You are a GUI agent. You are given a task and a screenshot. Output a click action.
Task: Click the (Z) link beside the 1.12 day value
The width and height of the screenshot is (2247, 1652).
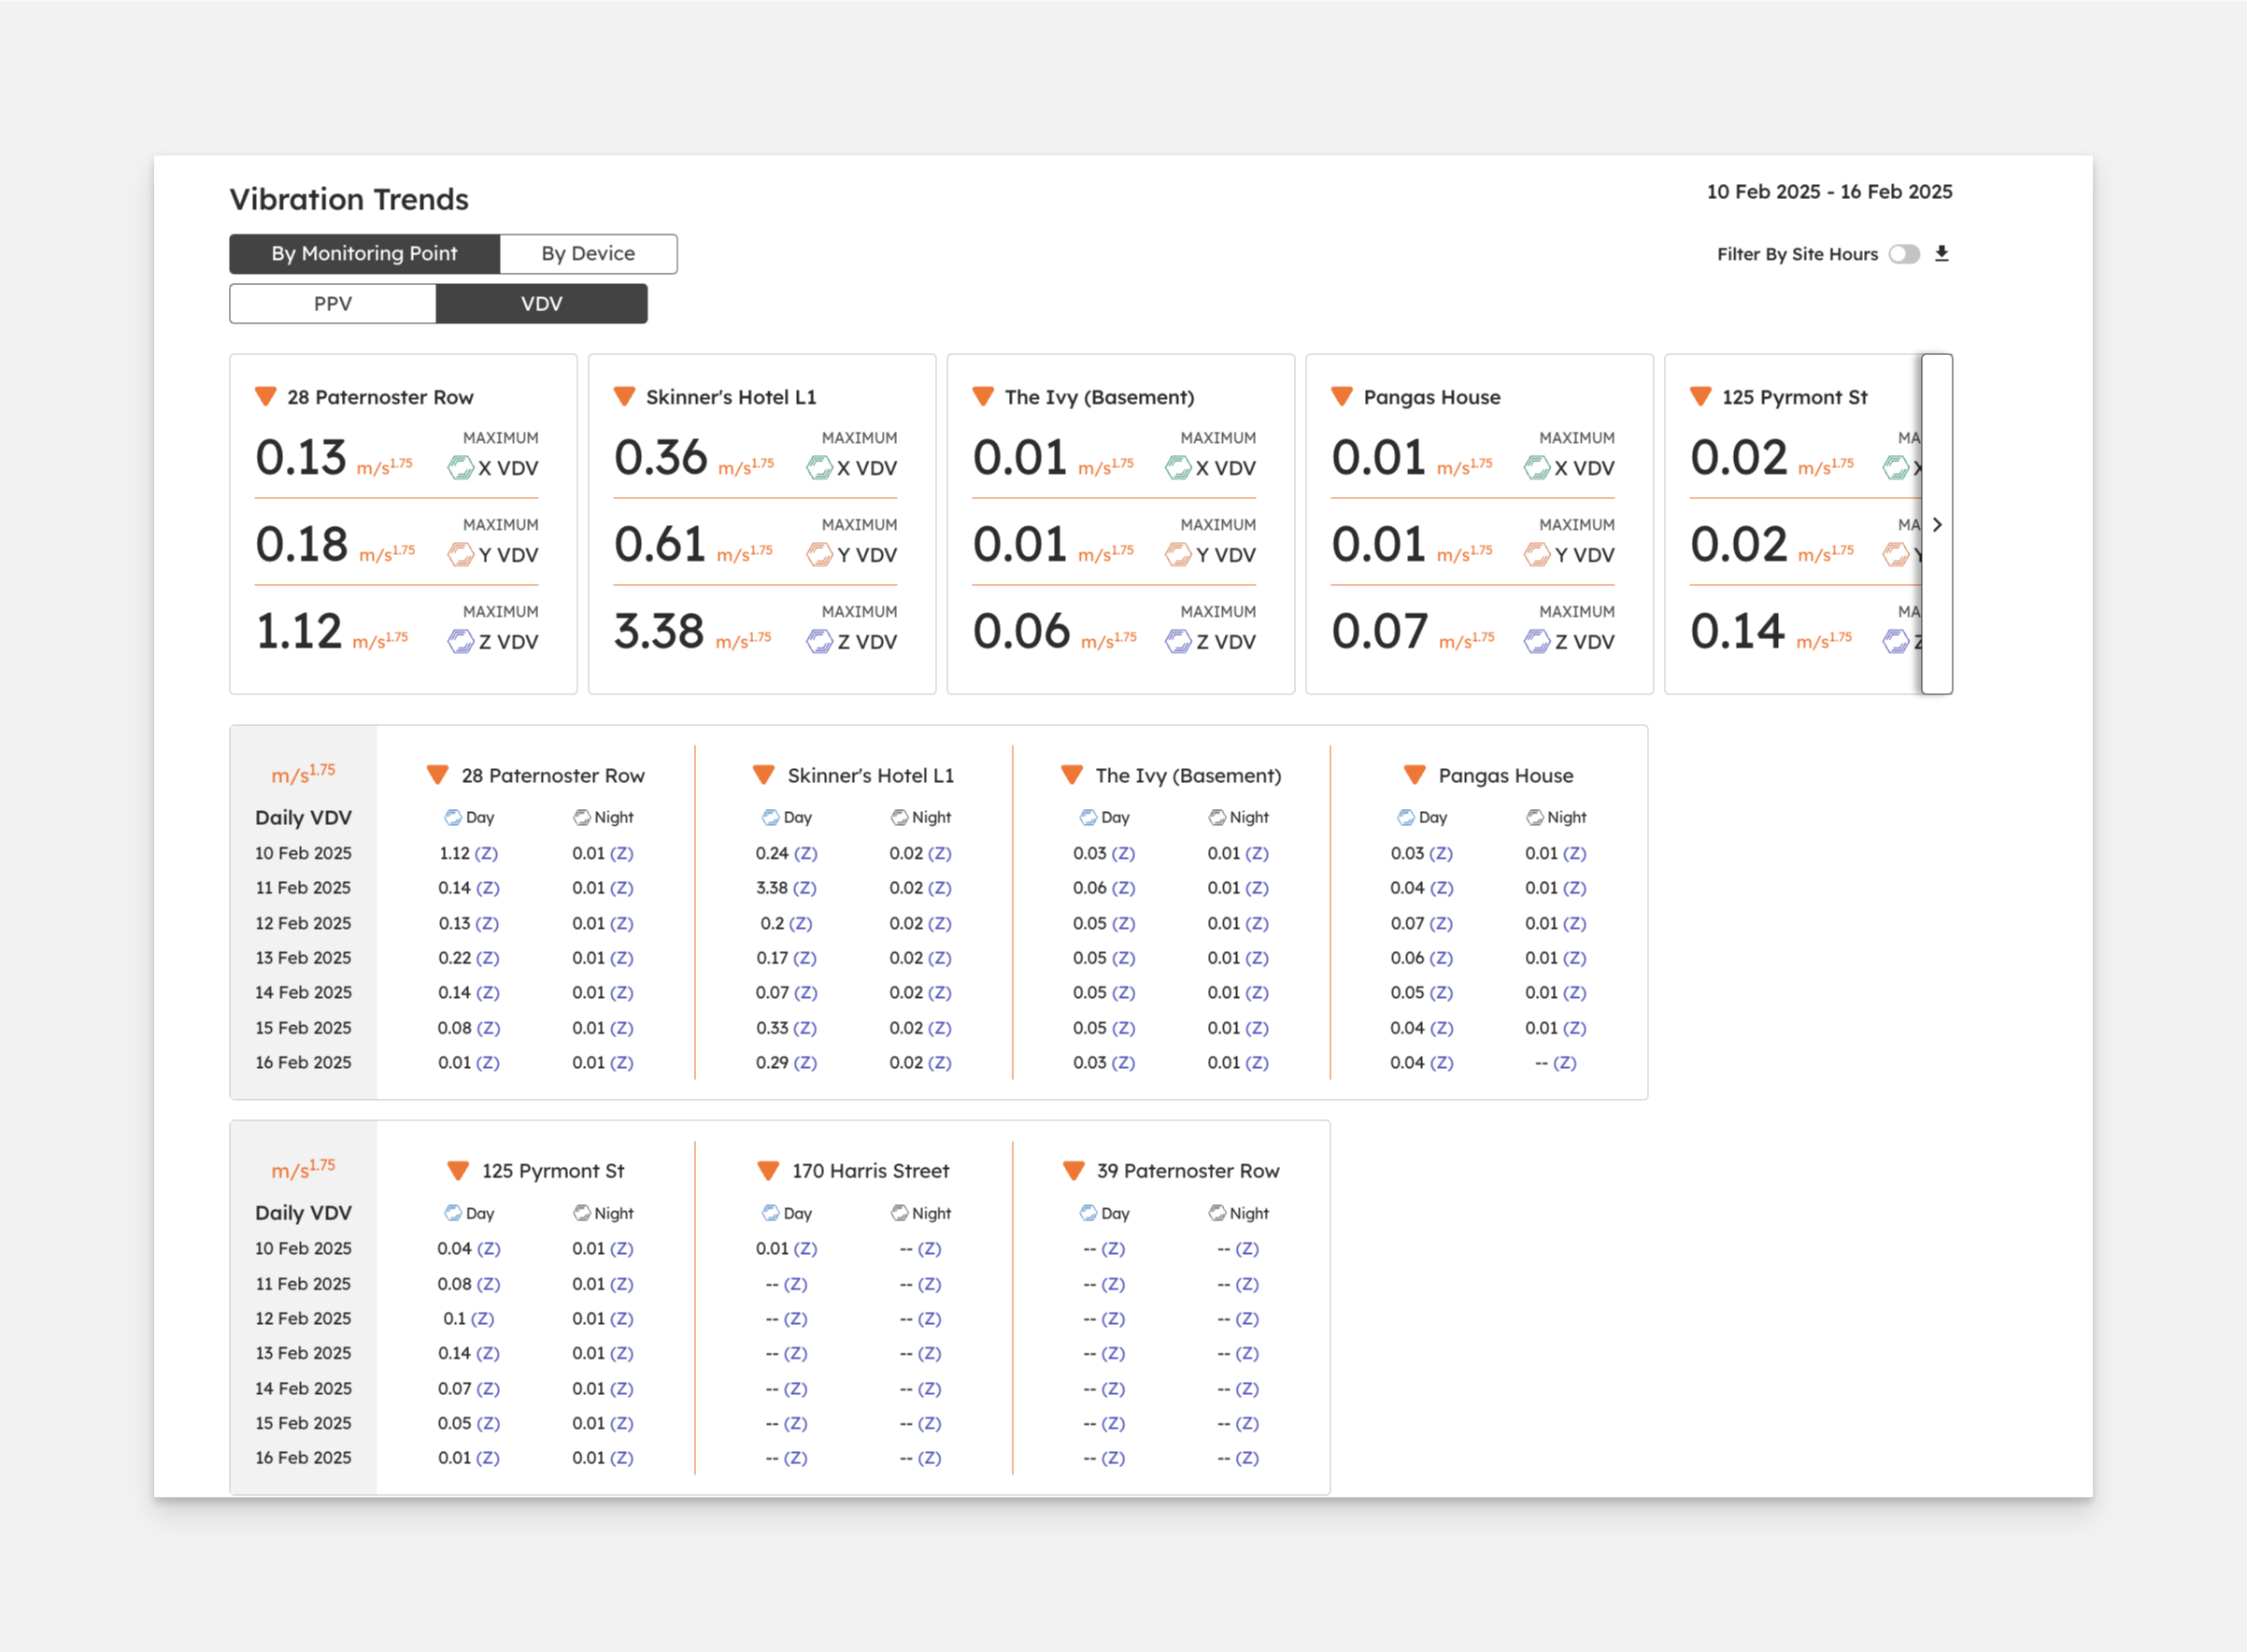click(486, 854)
